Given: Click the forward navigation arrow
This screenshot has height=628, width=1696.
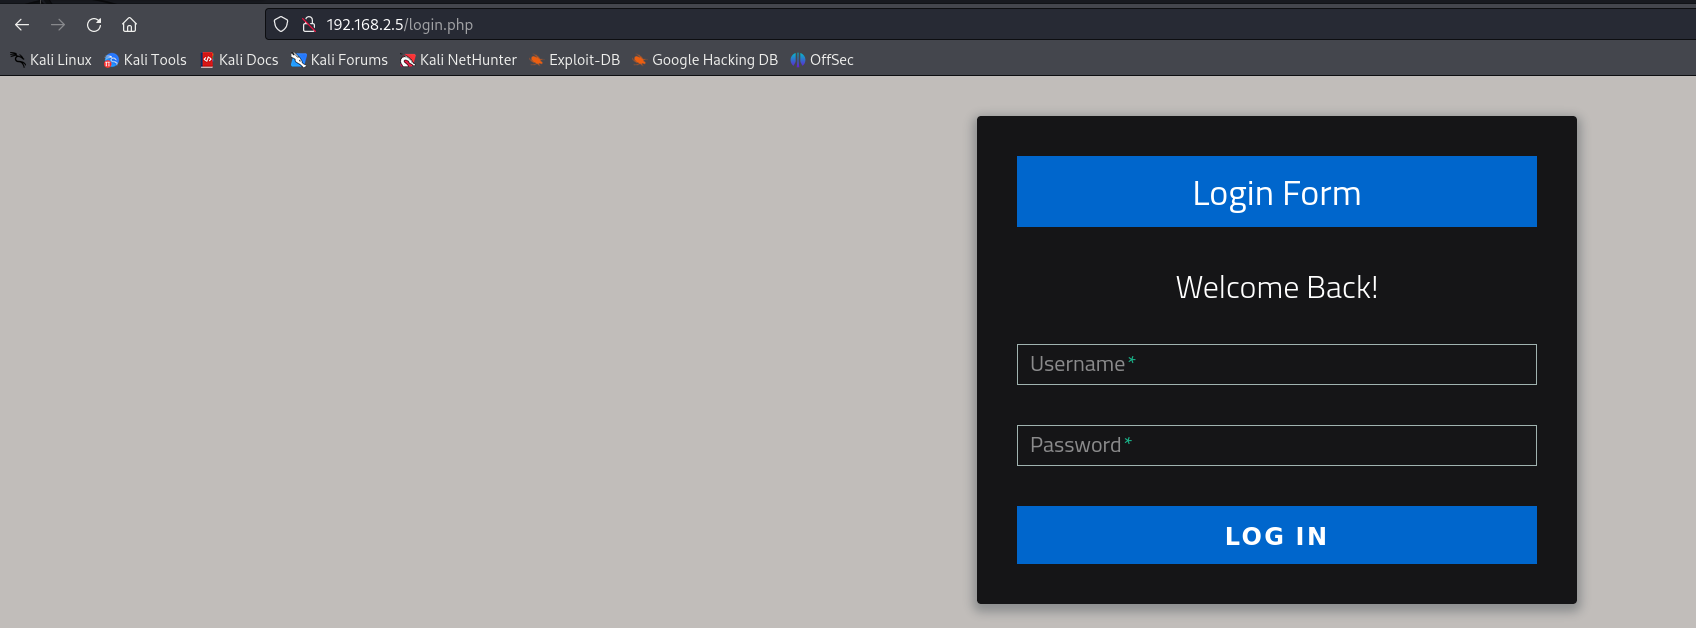Looking at the screenshot, I should pyautogui.click(x=58, y=25).
